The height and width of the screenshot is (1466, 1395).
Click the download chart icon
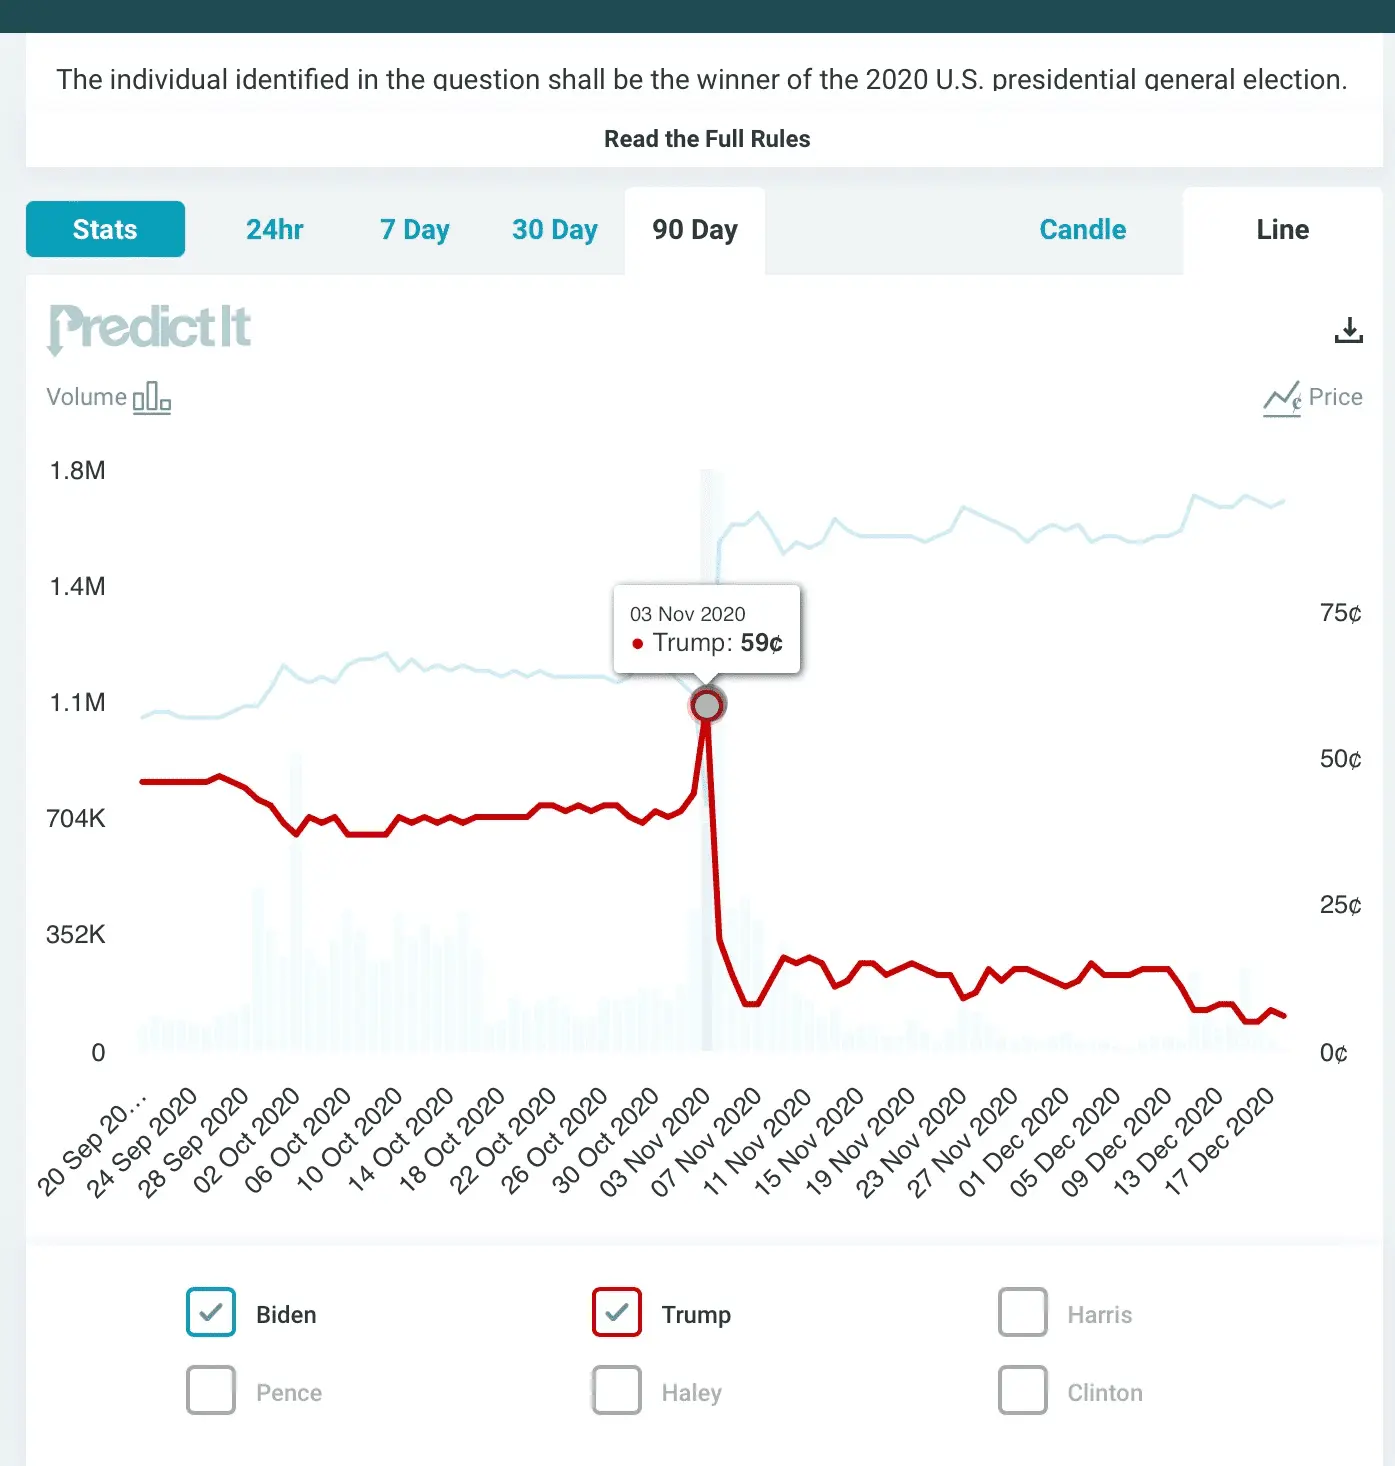pos(1348,330)
